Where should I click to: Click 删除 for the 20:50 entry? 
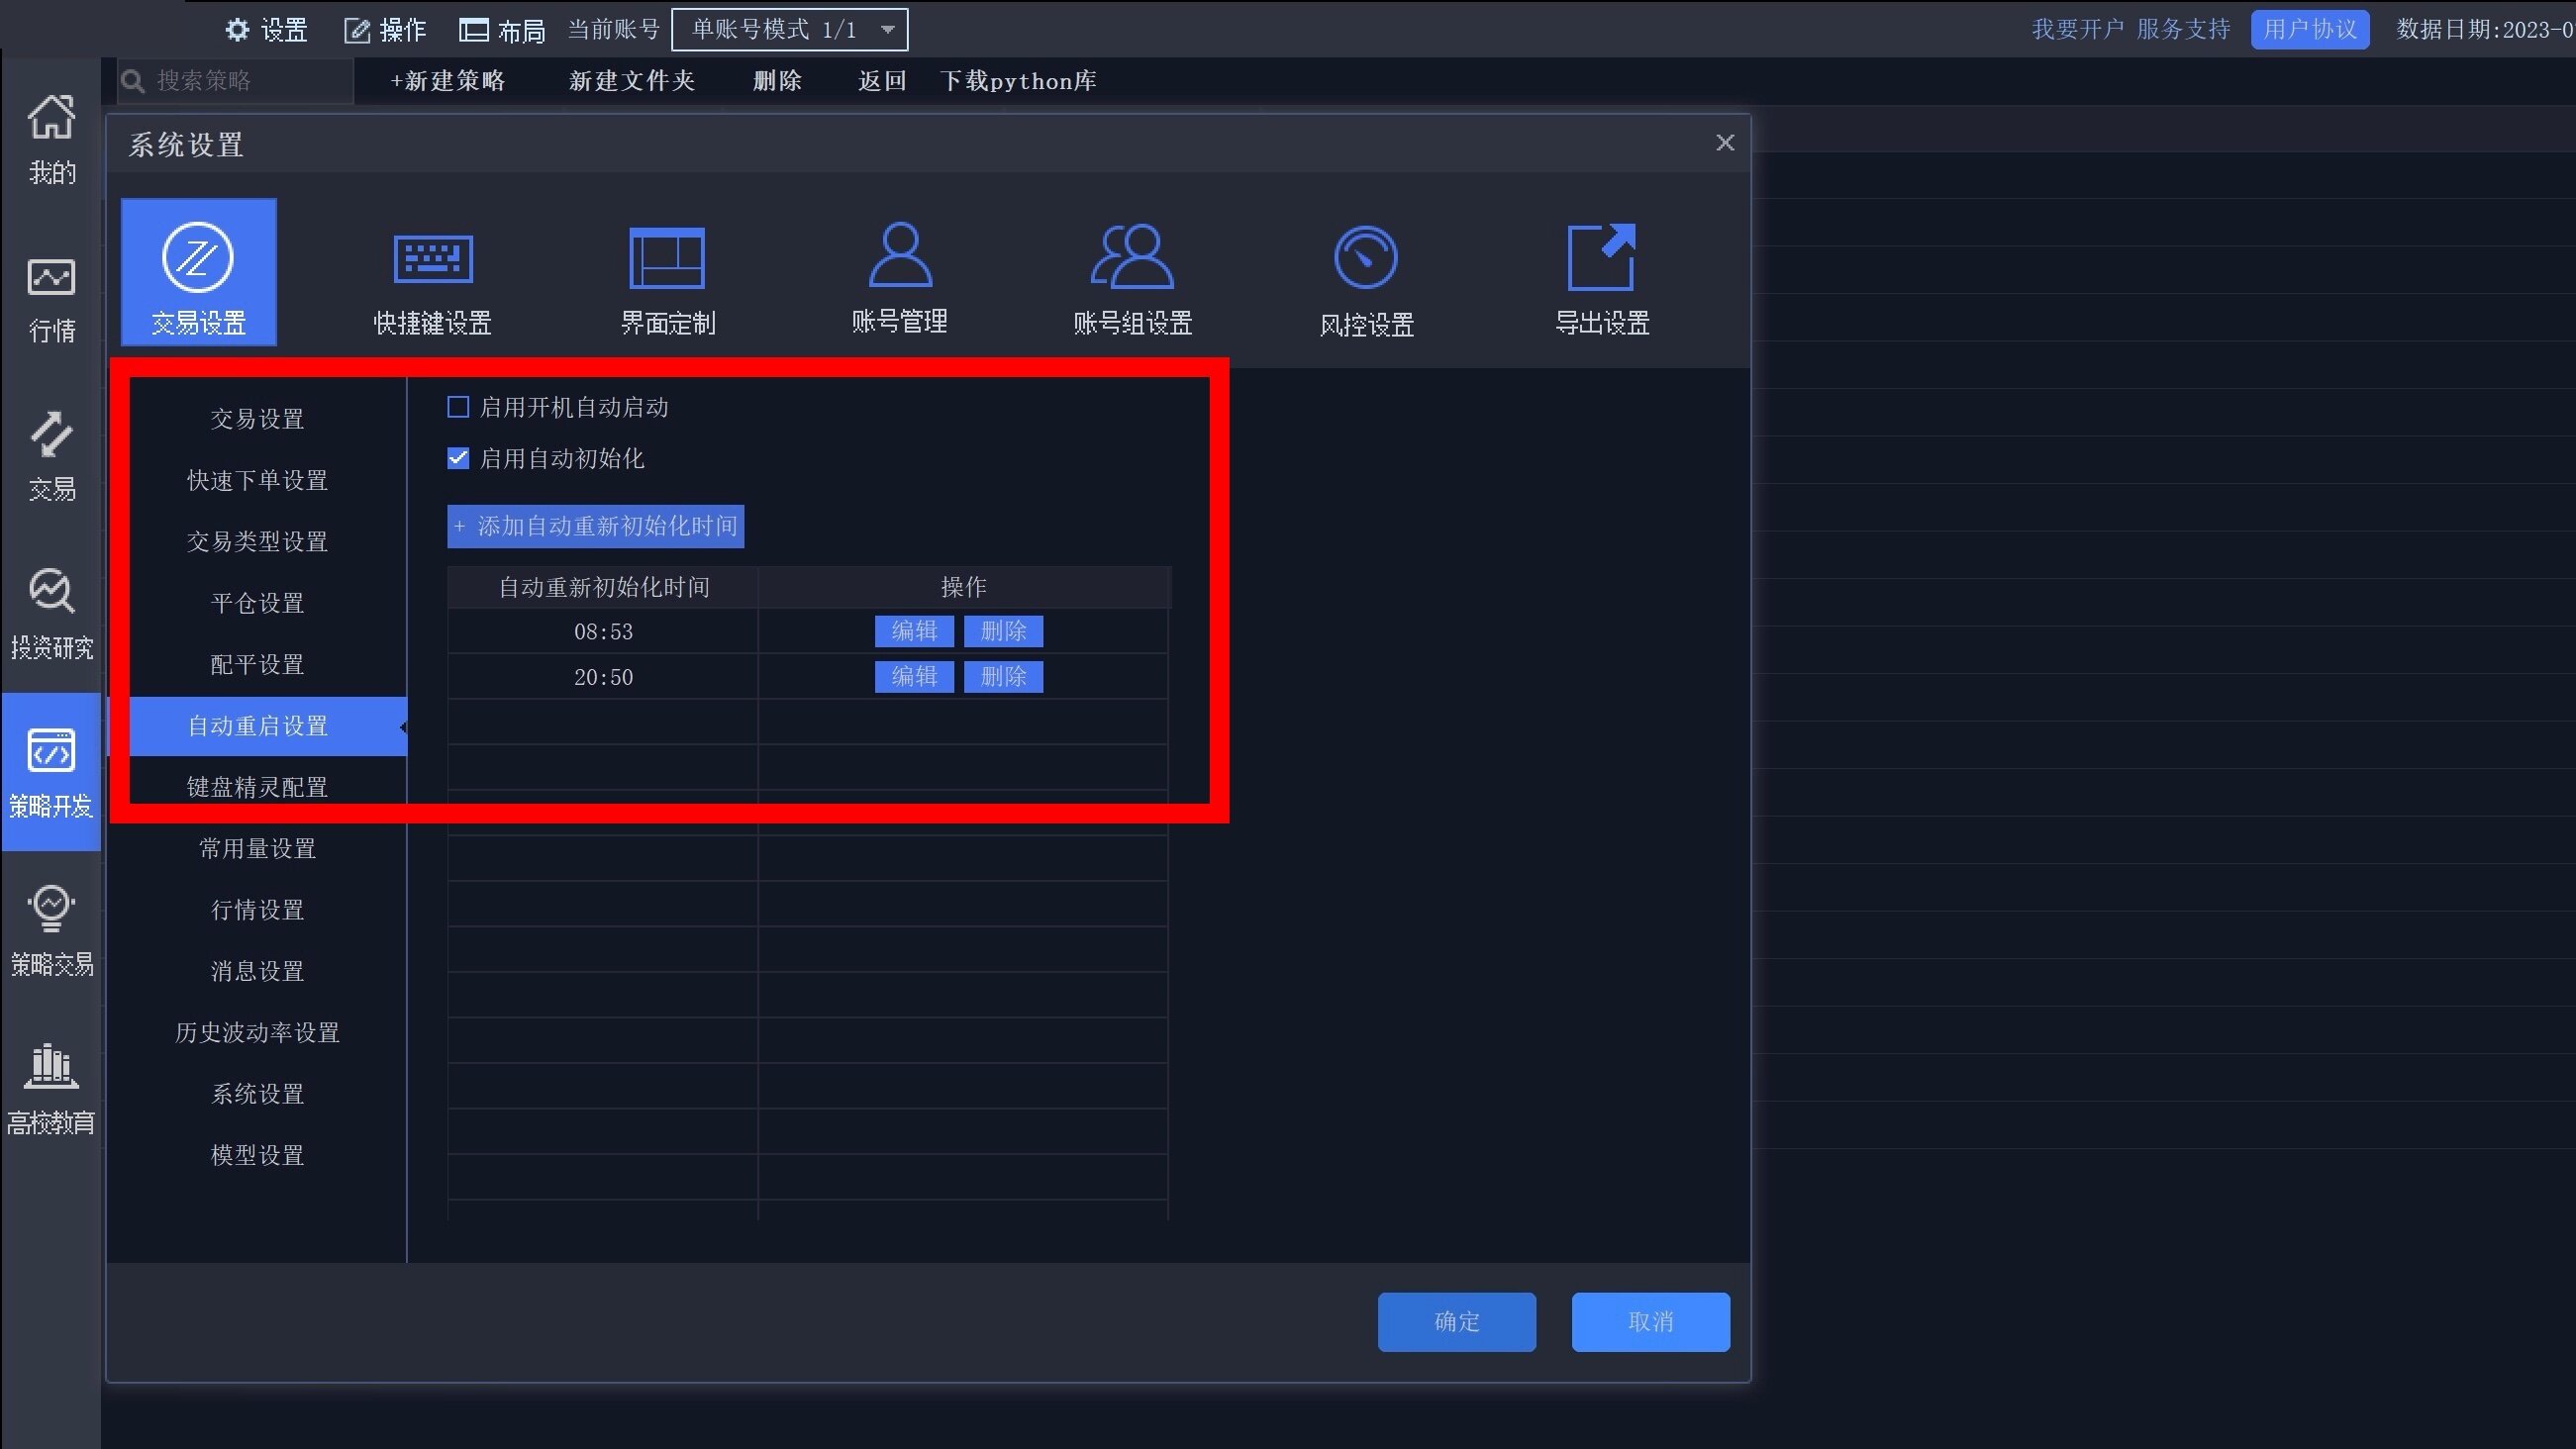coord(1003,677)
